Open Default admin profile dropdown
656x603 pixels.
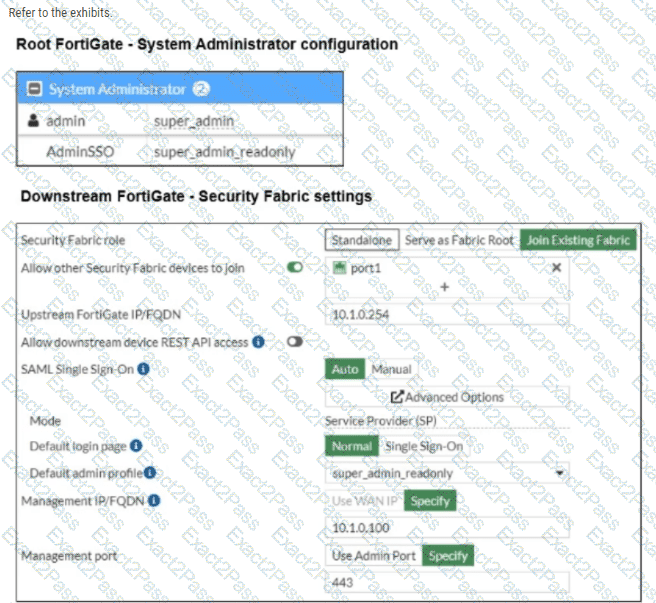(x=447, y=473)
